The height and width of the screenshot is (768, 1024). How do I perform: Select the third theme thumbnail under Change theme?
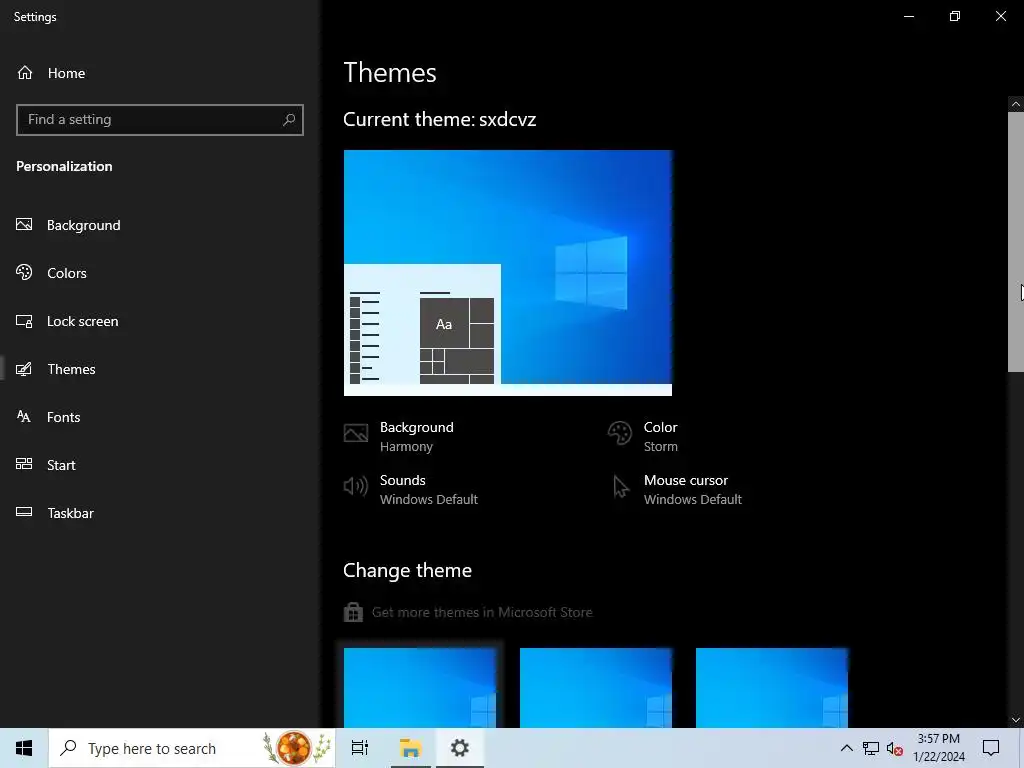pyautogui.click(x=772, y=688)
